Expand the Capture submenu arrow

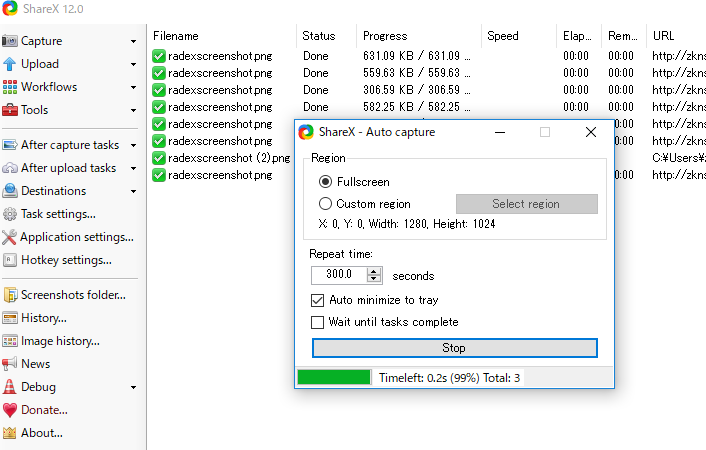pyautogui.click(x=133, y=41)
